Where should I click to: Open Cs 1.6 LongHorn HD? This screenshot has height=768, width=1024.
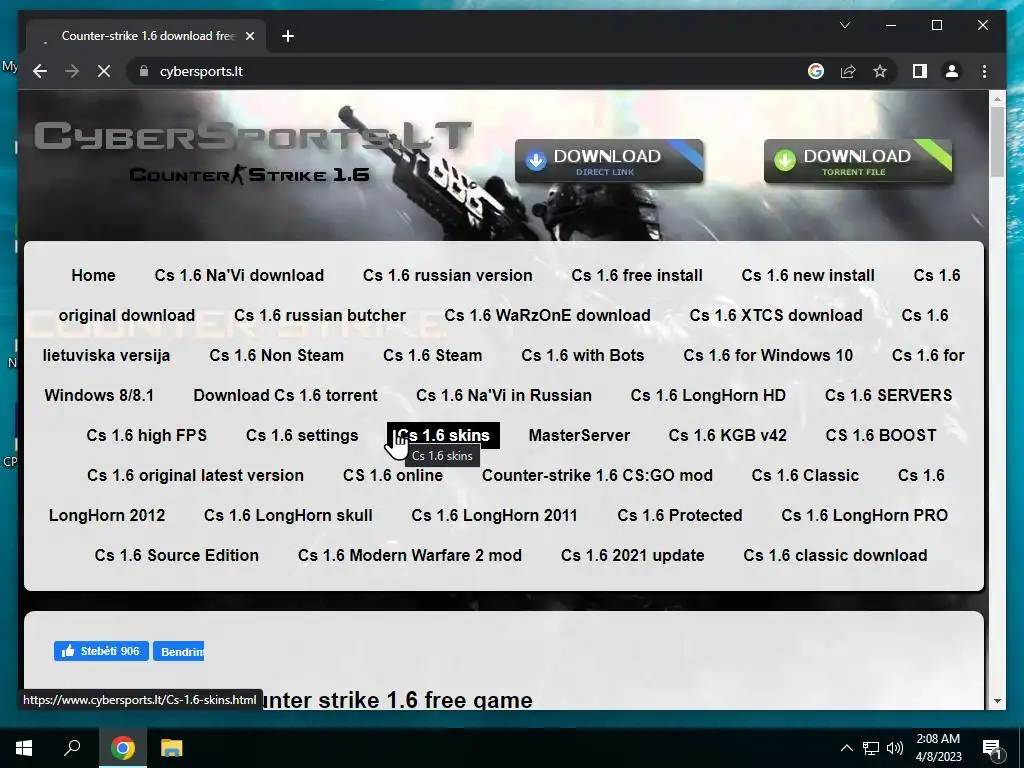coord(708,395)
